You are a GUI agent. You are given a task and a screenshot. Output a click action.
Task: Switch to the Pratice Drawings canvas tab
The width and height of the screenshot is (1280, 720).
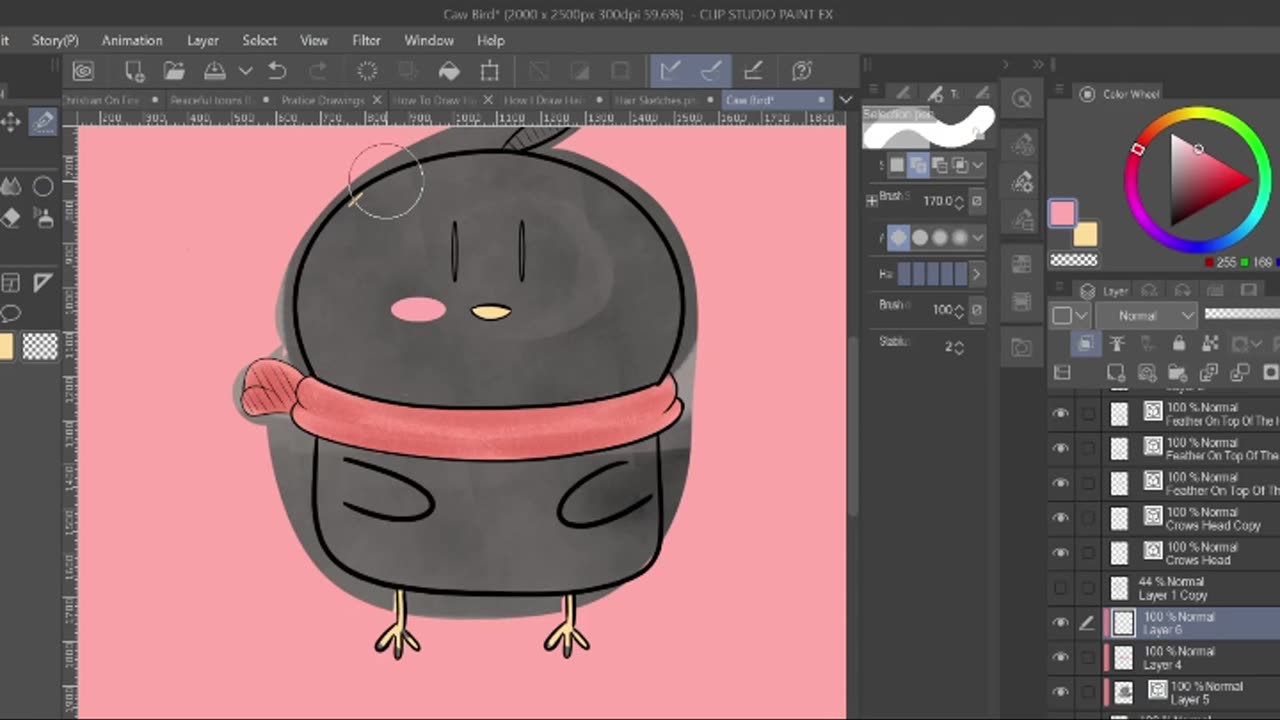point(323,100)
